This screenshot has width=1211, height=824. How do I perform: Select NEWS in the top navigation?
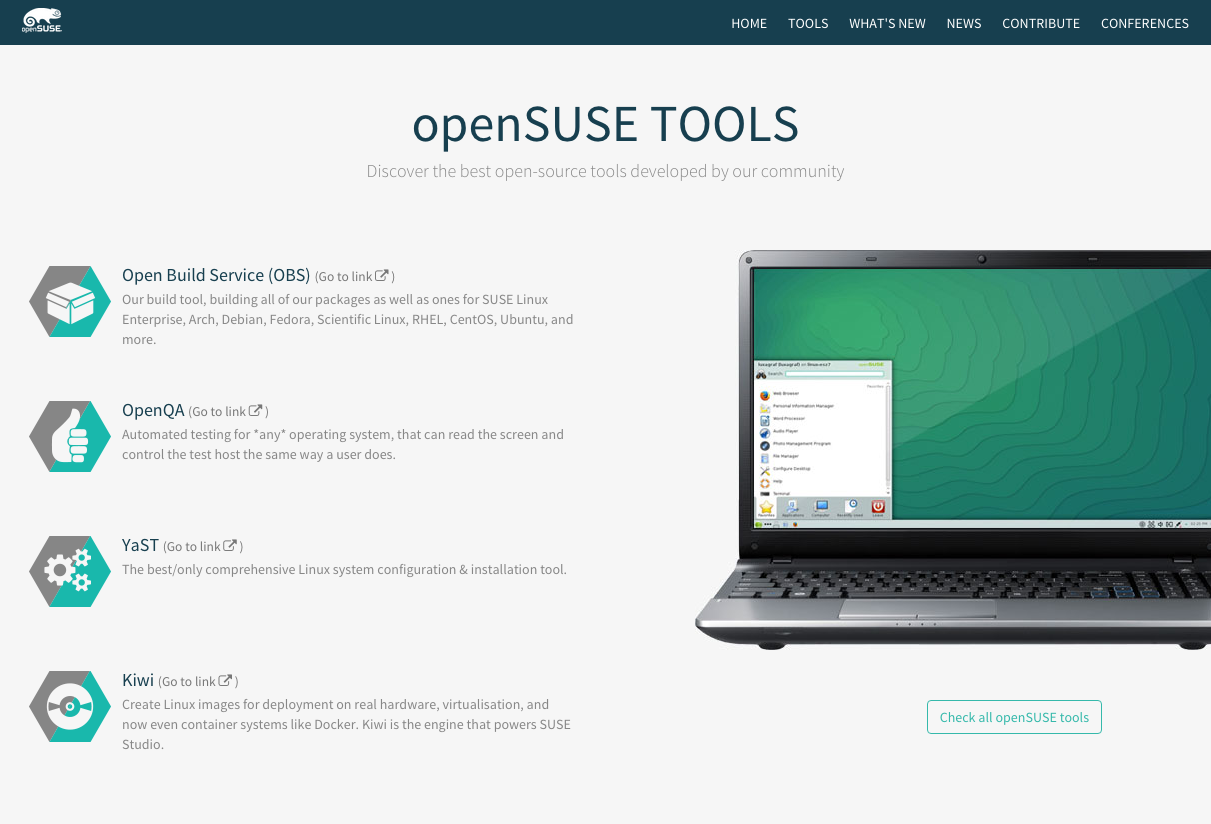point(964,23)
